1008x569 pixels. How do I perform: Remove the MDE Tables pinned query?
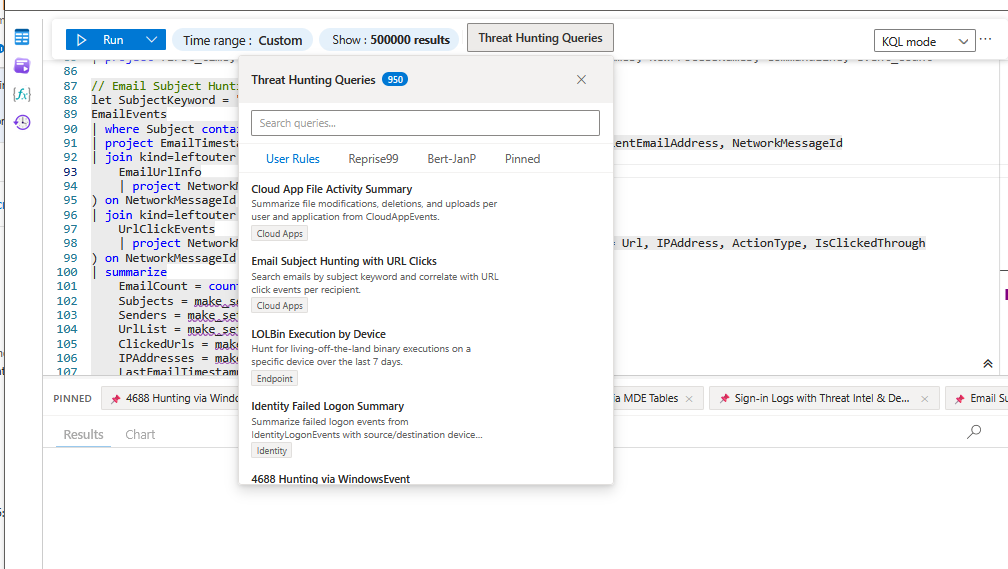[x=689, y=399]
